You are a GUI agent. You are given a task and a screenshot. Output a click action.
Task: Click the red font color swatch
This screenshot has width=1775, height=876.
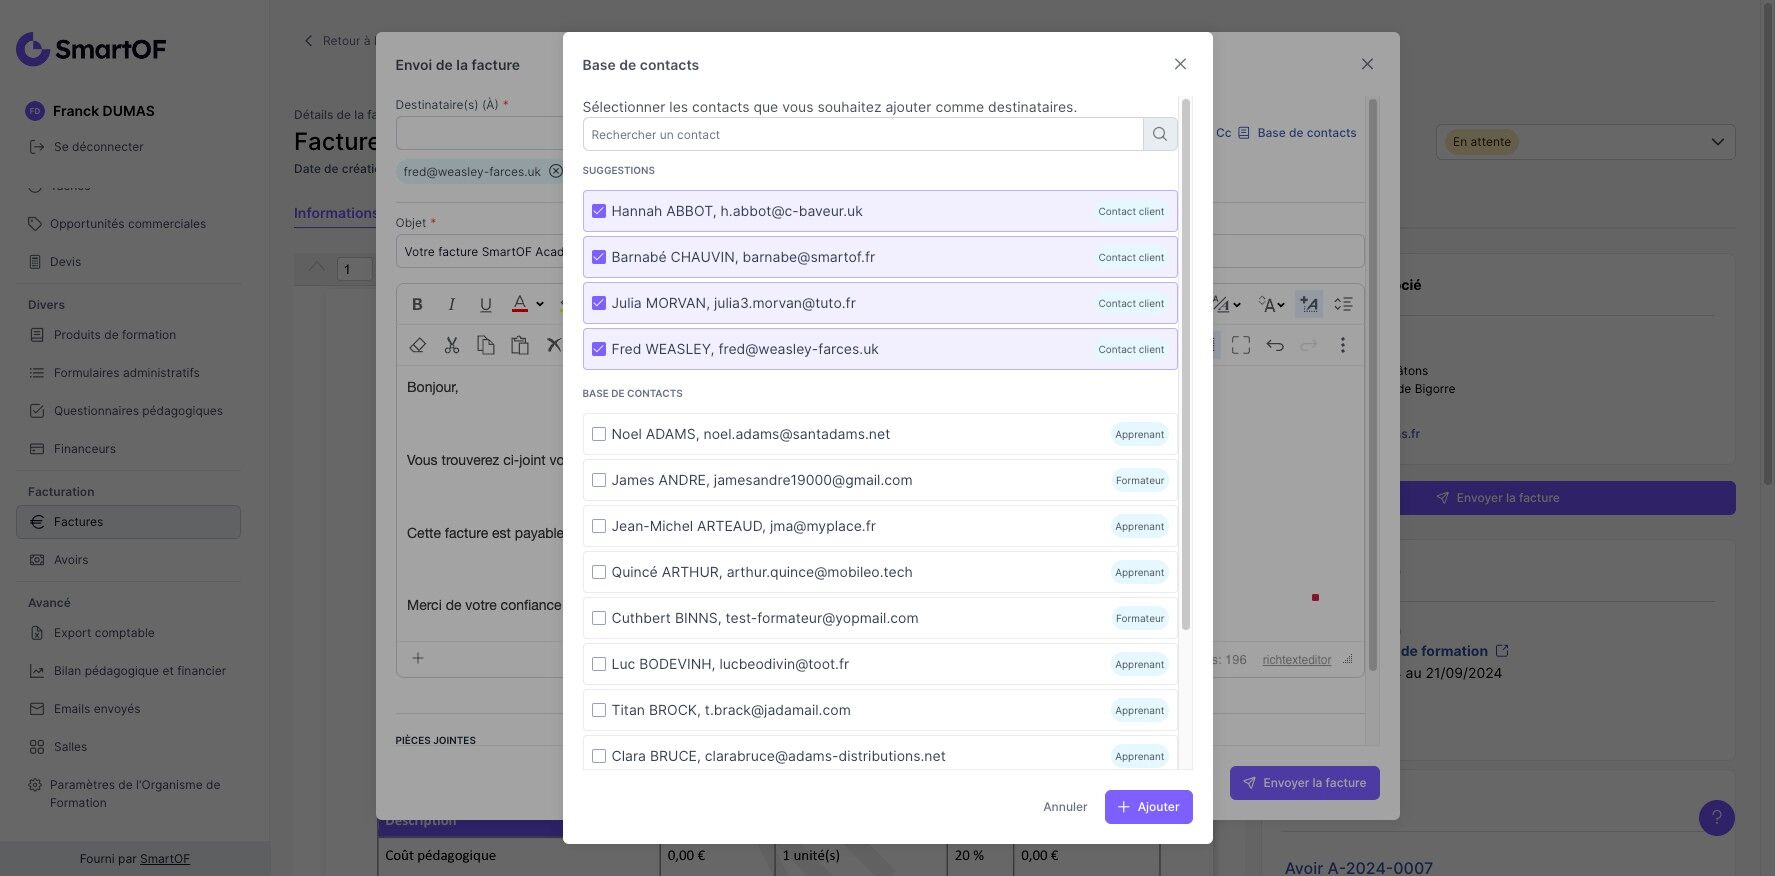(x=520, y=304)
